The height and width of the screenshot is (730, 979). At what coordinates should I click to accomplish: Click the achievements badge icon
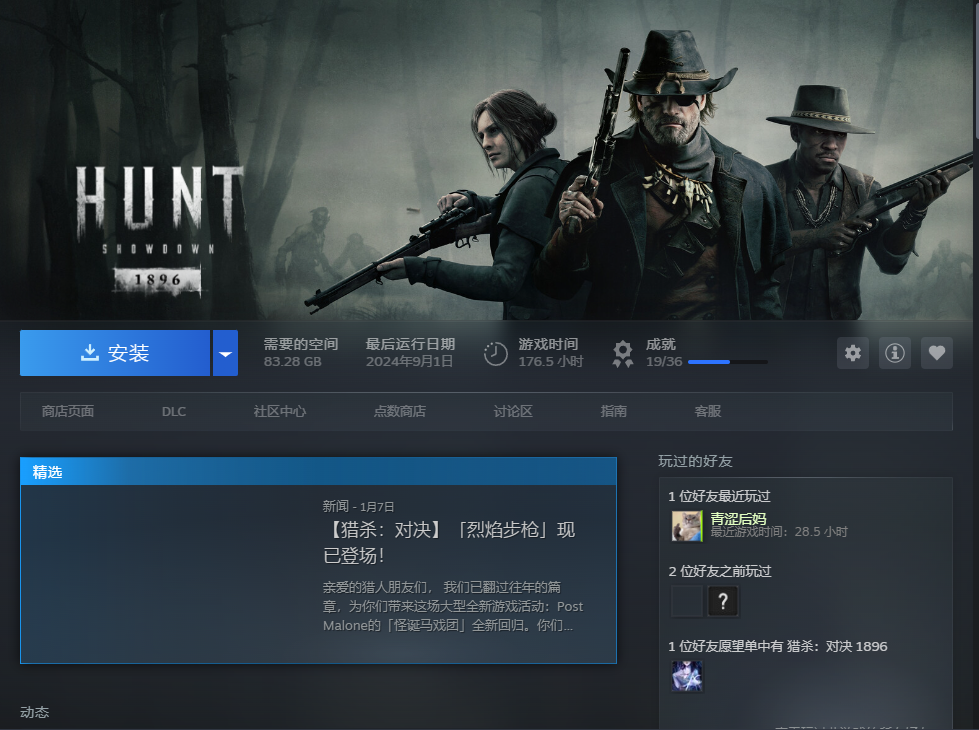coord(623,353)
